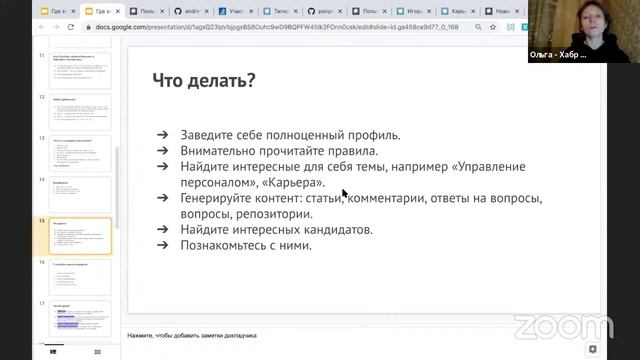The width and height of the screenshot is (640, 360).
Task: Select slide 16 thumbnail in filmstrip
Action: pyautogui.click(x=80, y=277)
